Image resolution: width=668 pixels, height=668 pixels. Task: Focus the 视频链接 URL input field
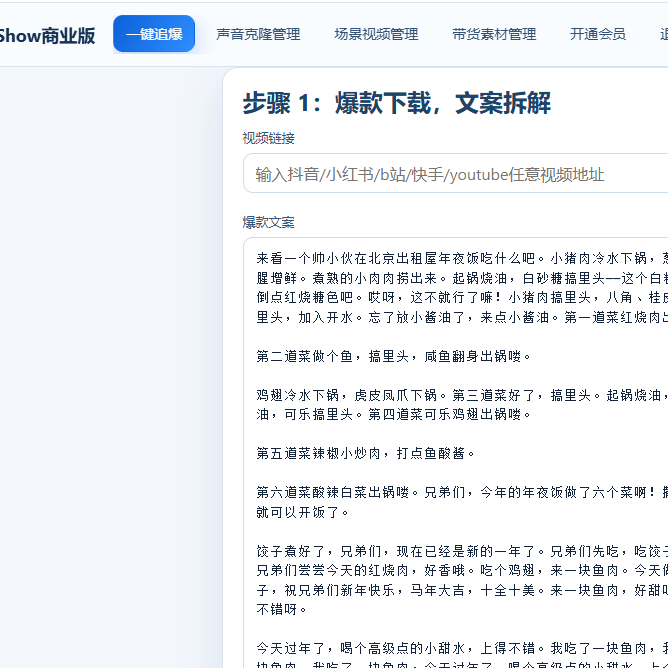[455, 174]
